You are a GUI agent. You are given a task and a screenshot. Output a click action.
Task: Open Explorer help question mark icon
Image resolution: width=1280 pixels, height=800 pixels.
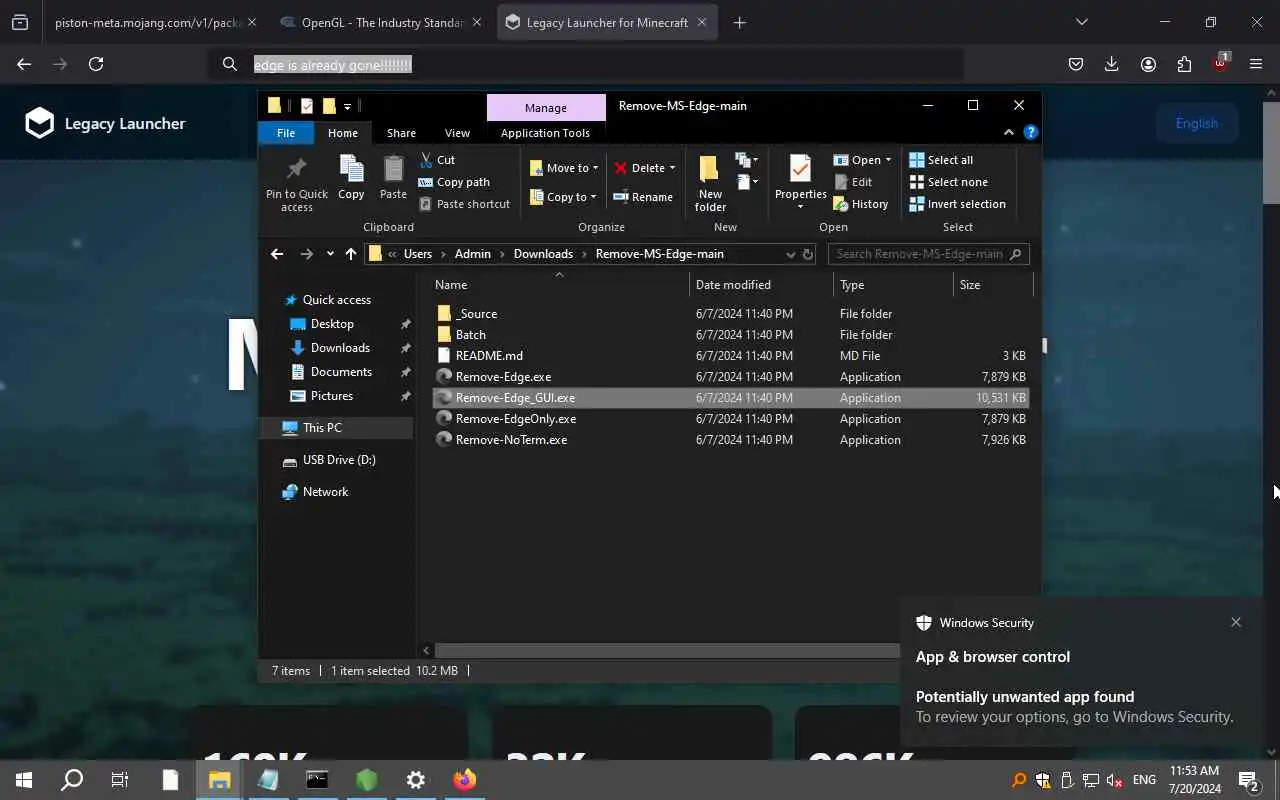coord(1031,132)
